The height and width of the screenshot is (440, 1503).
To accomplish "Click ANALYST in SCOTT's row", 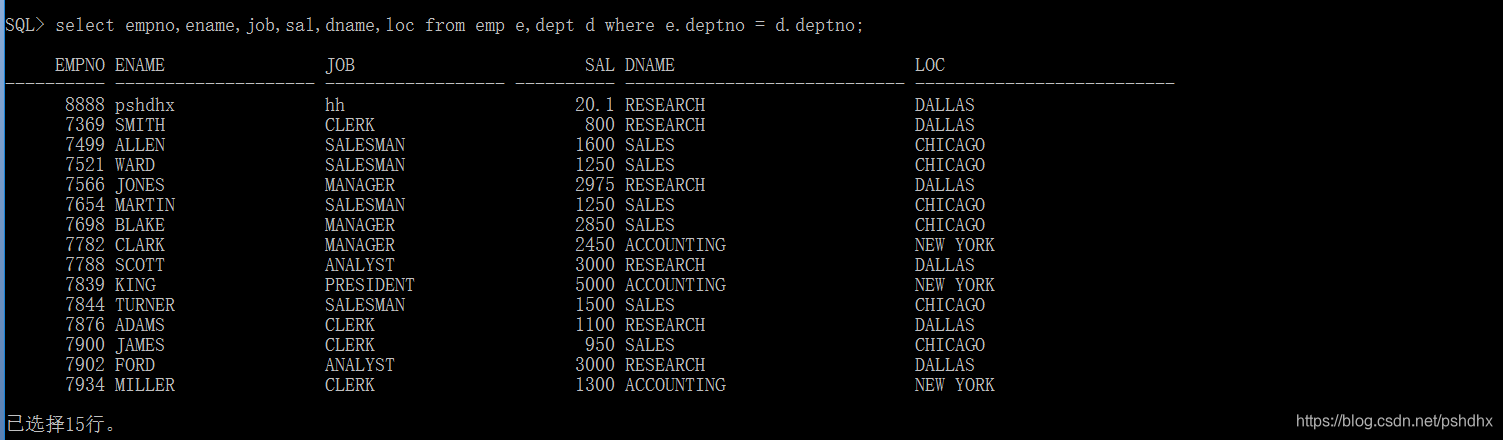I will pyautogui.click(x=360, y=265).
